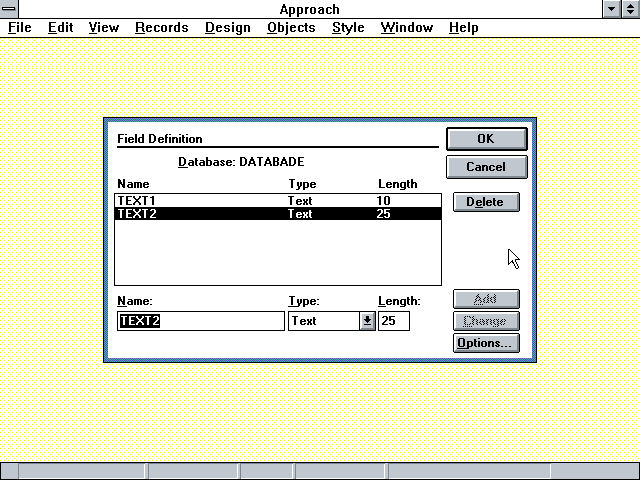Open the Edit menu
640x480 pixels.
pos(60,27)
